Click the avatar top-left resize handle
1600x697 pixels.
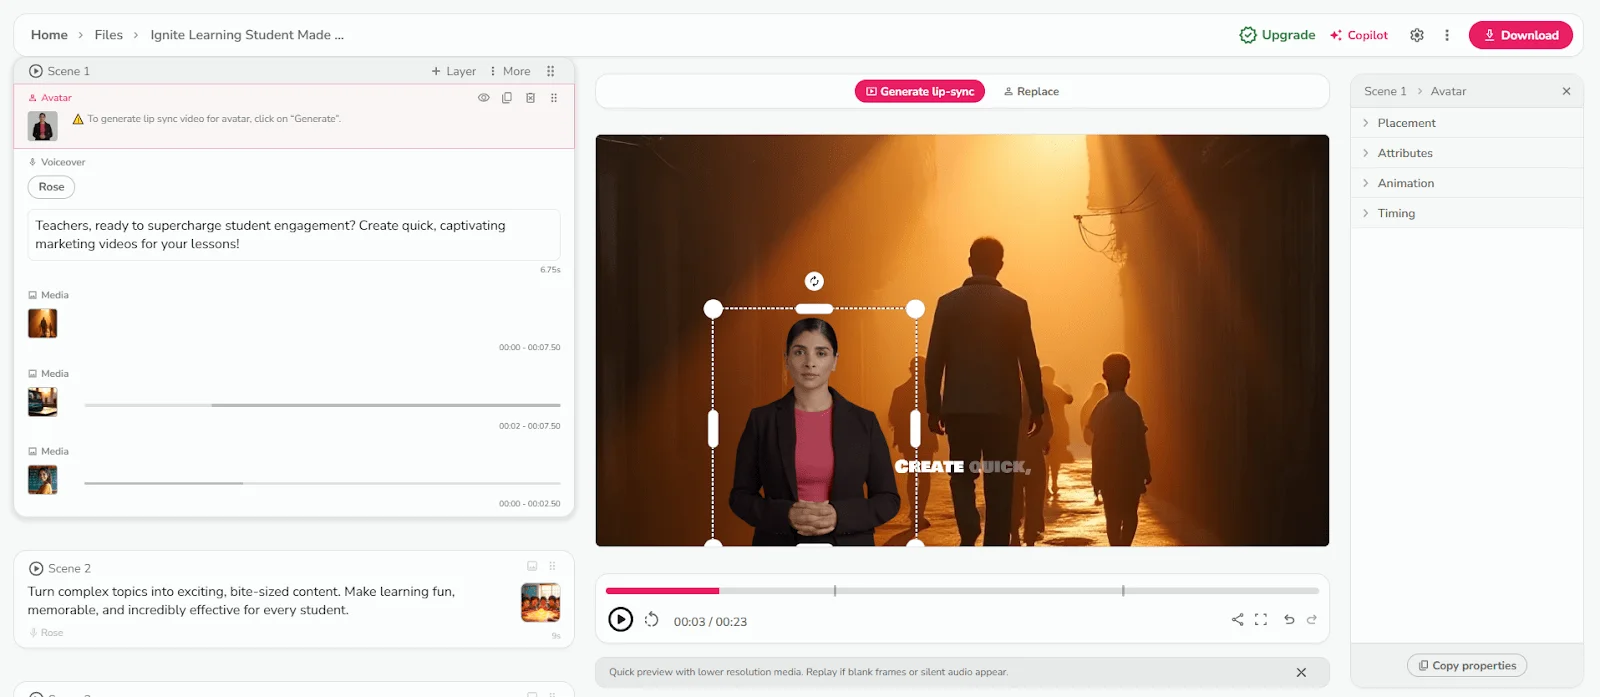click(x=713, y=309)
